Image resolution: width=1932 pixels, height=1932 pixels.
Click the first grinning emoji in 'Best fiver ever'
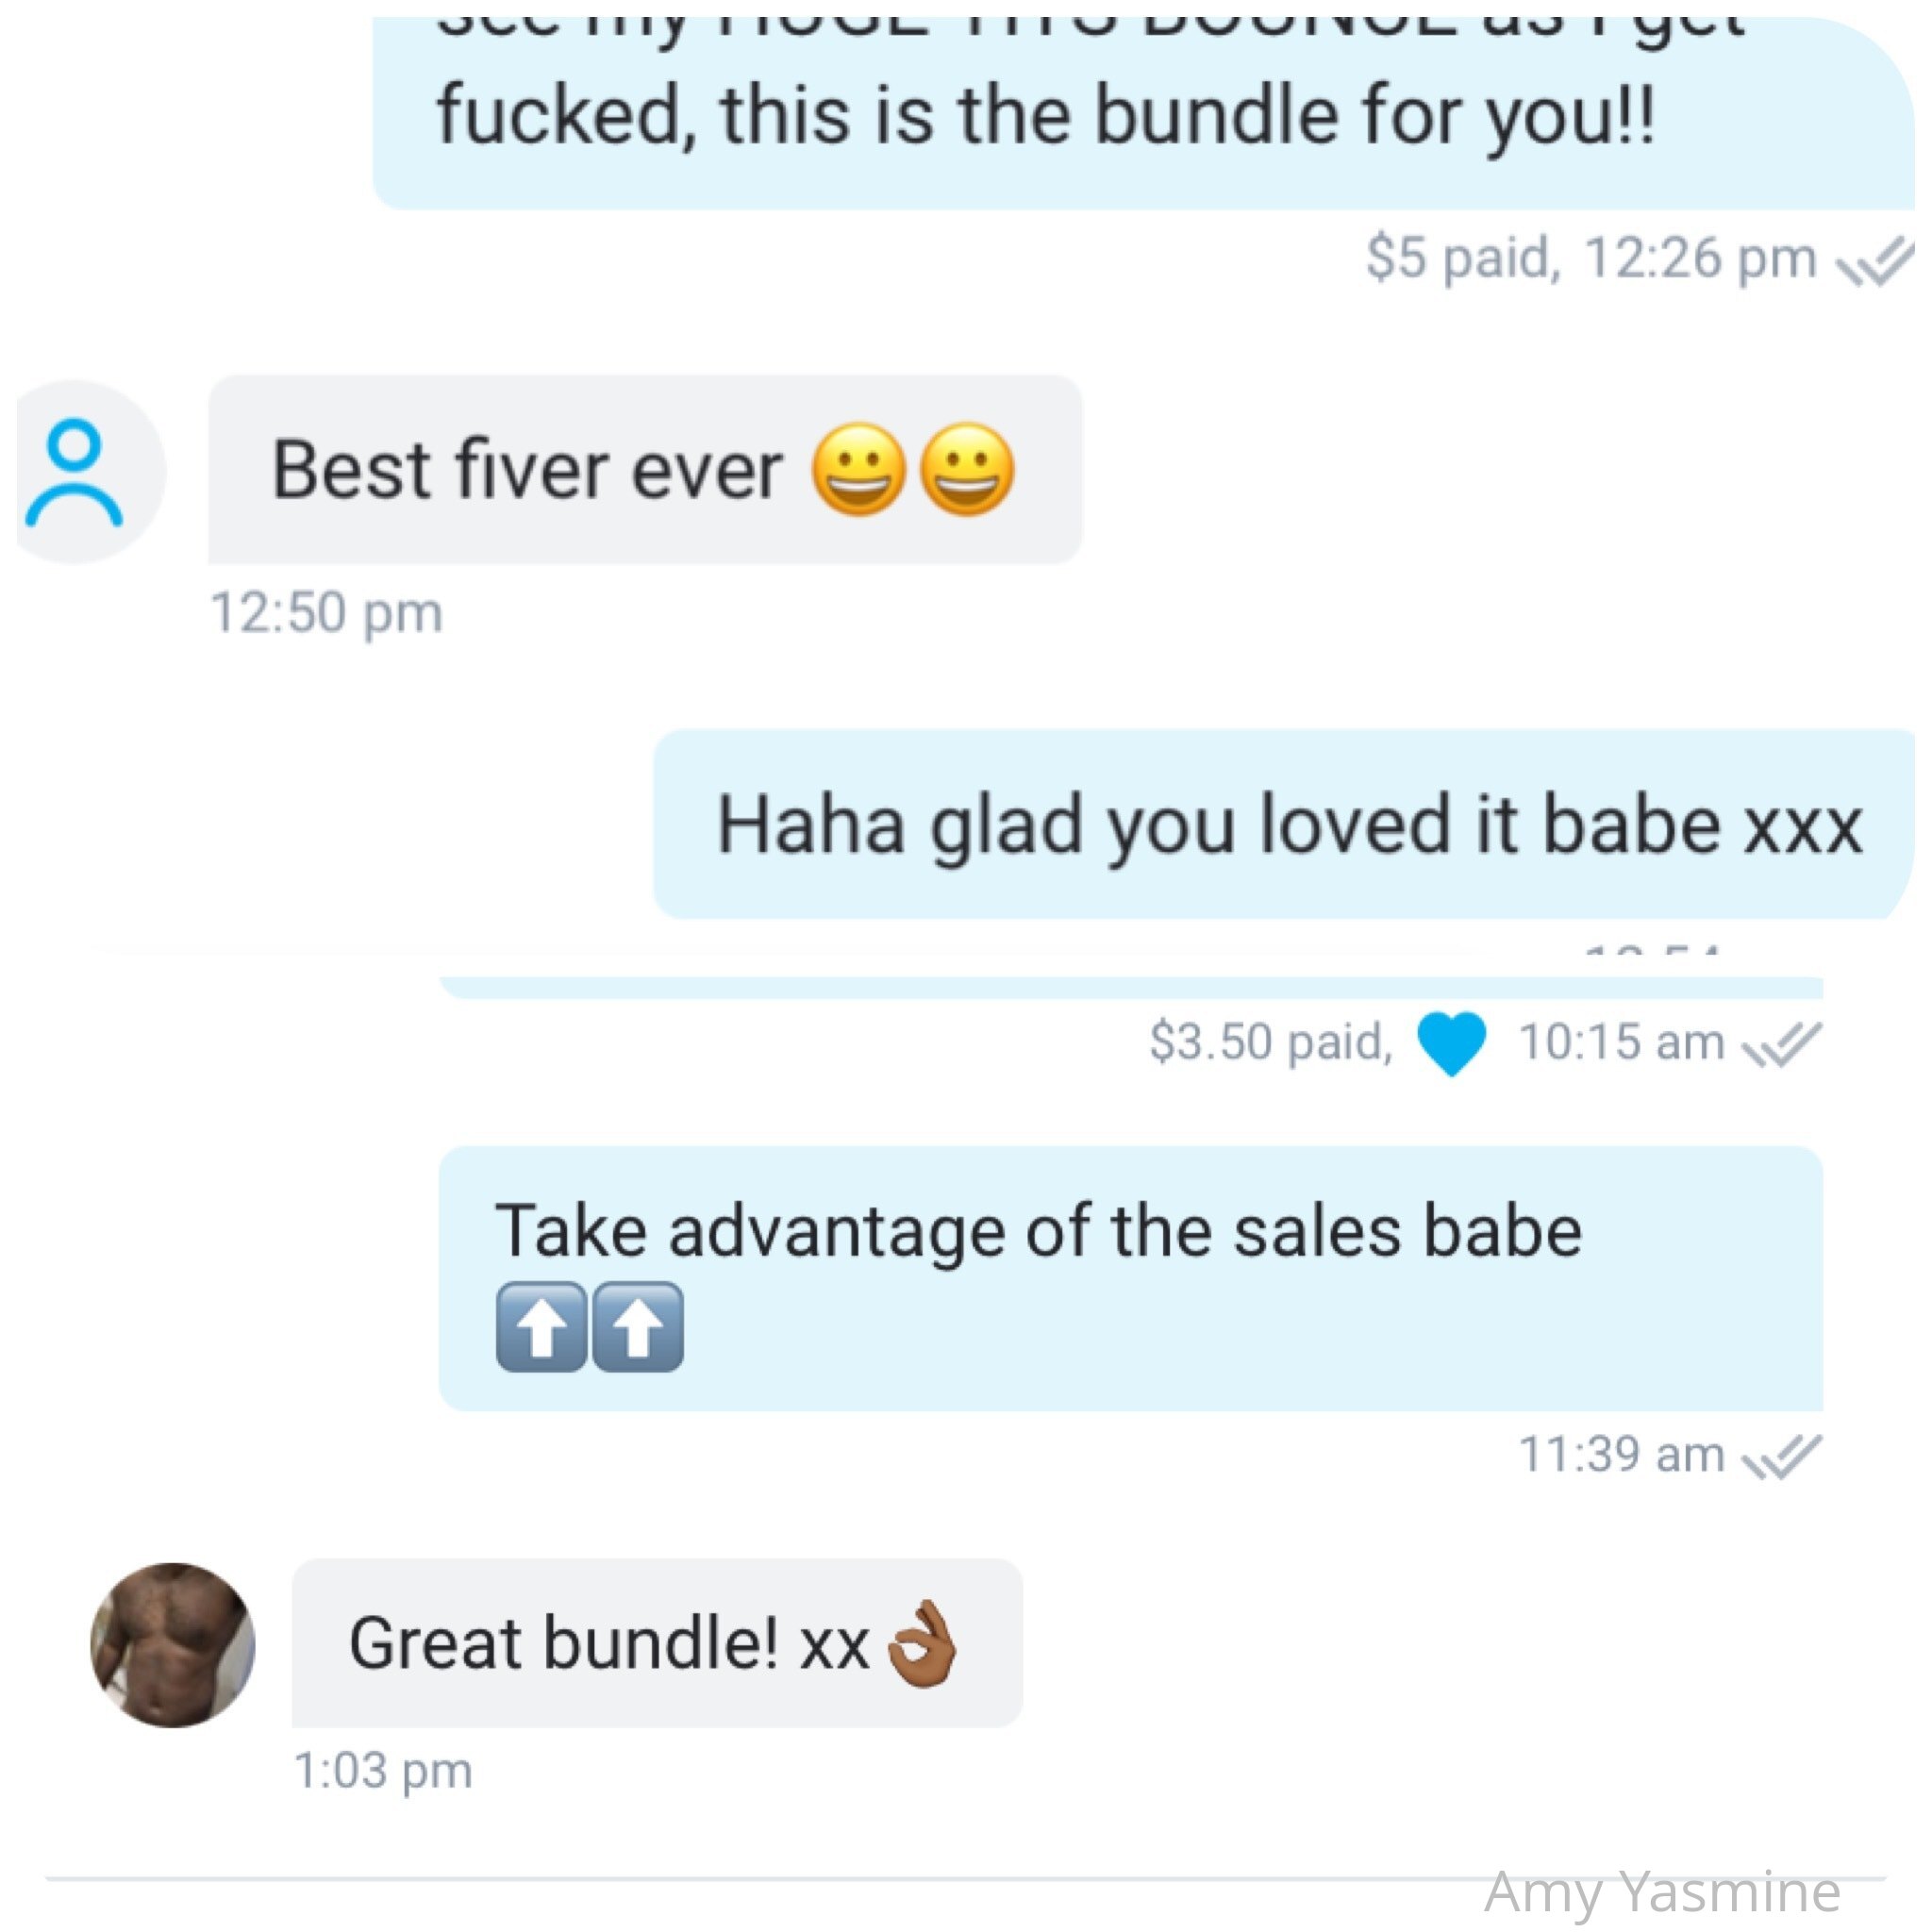click(x=858, y=469)
